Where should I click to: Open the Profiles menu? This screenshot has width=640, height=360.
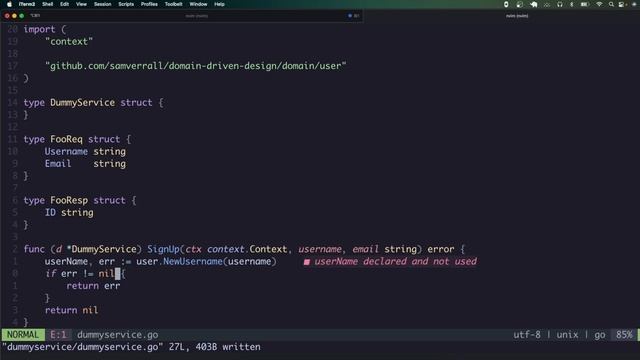coord(149,4)
